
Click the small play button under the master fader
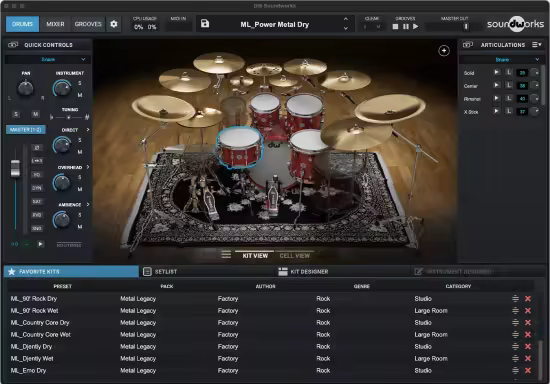pos(41,244)
